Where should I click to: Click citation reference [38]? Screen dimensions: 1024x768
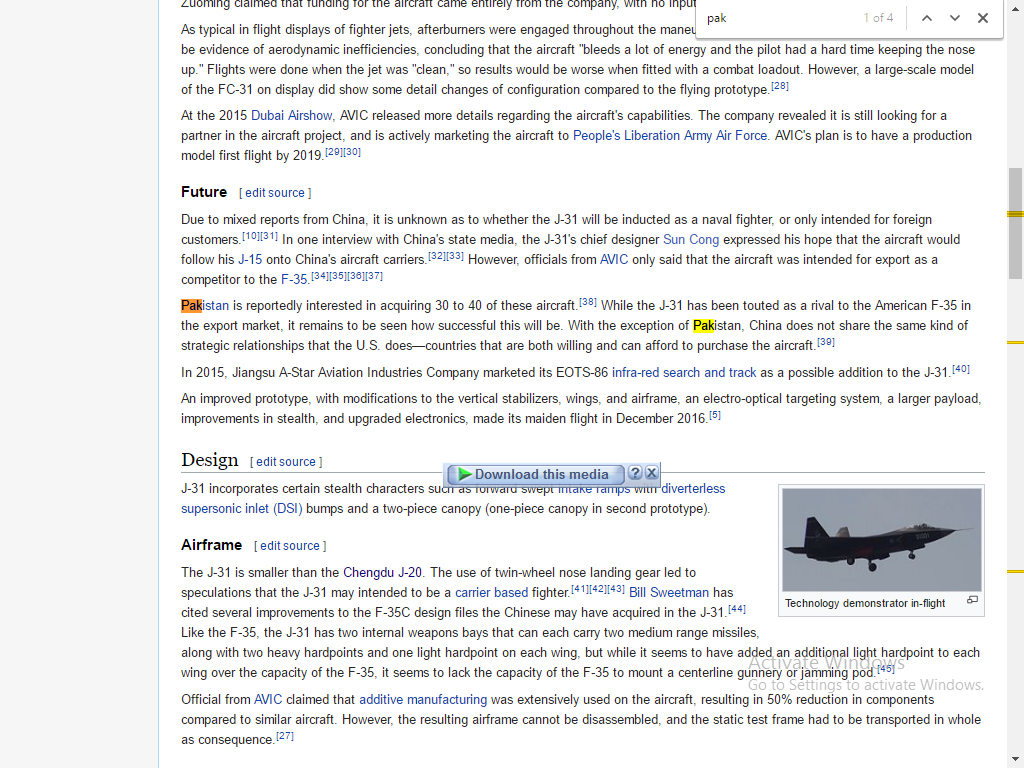coord(588,302)
